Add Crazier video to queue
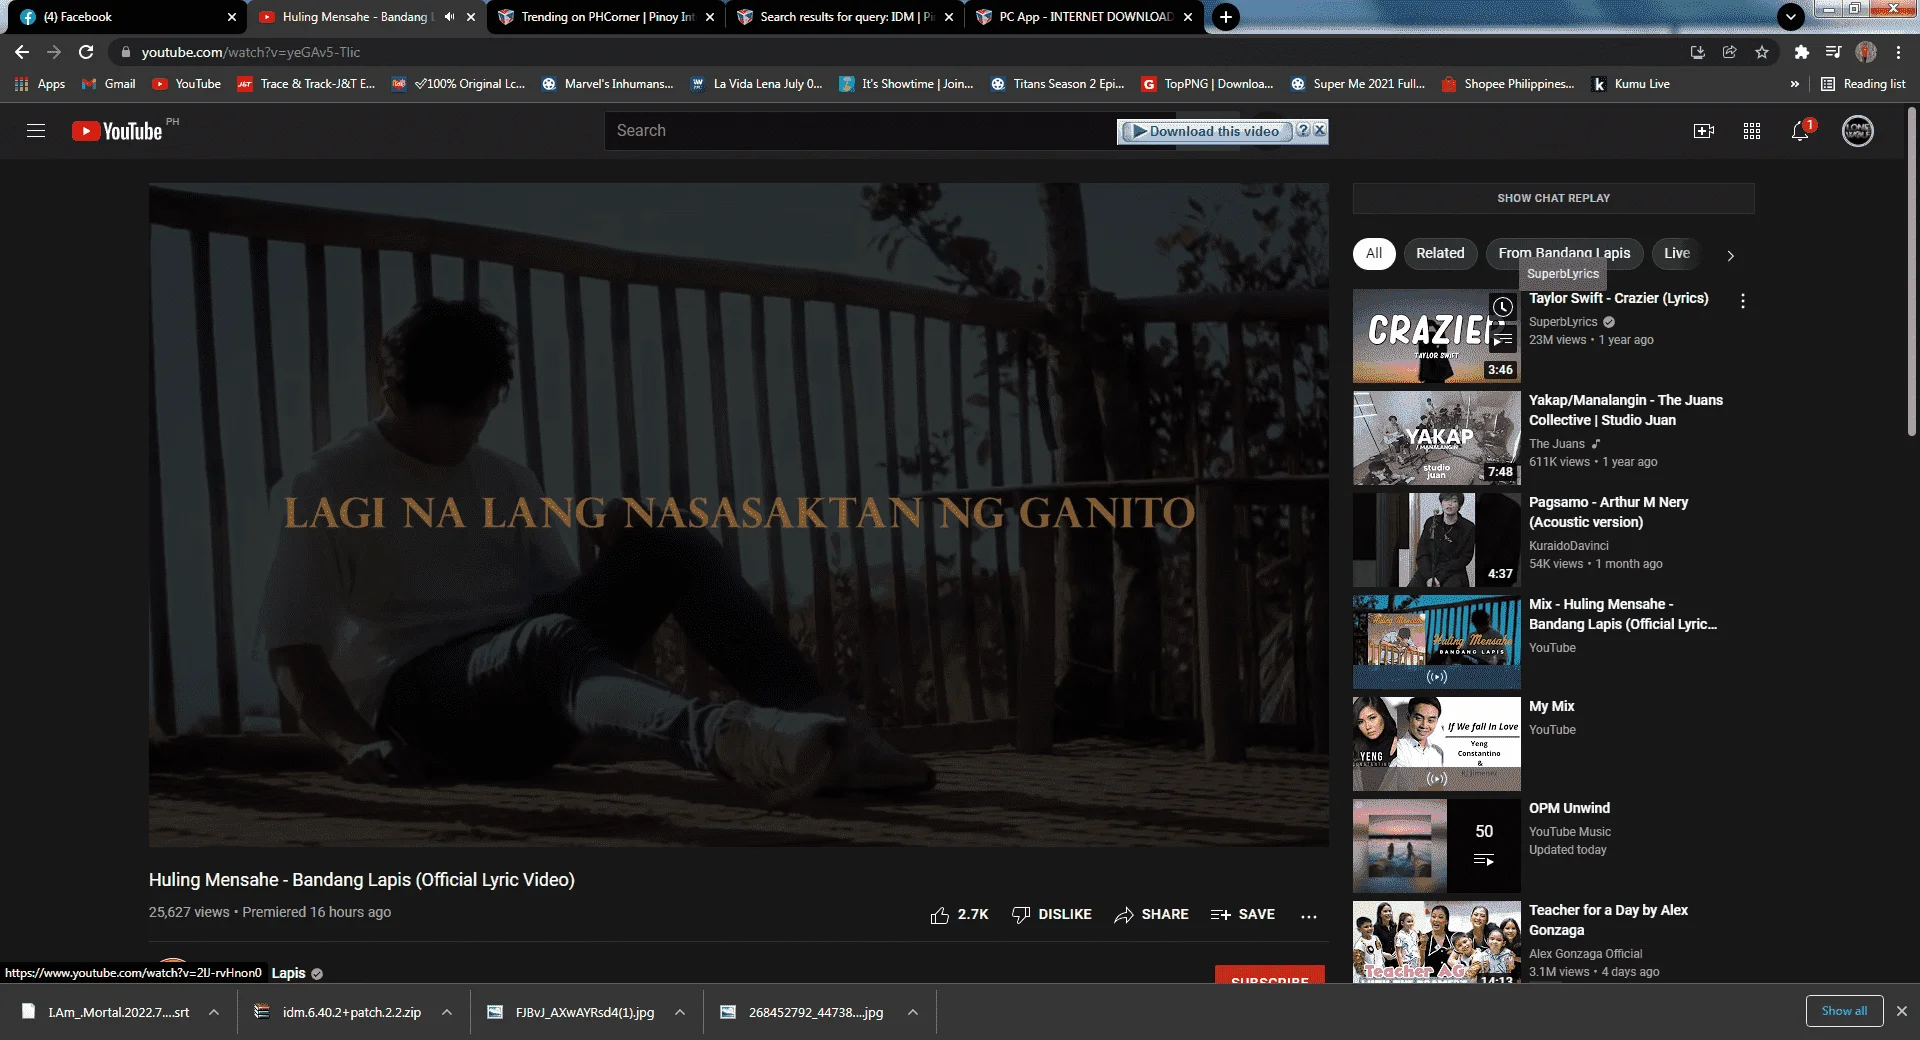Viewport: 1920px width, 1040px height. [x=1503, y=340]
